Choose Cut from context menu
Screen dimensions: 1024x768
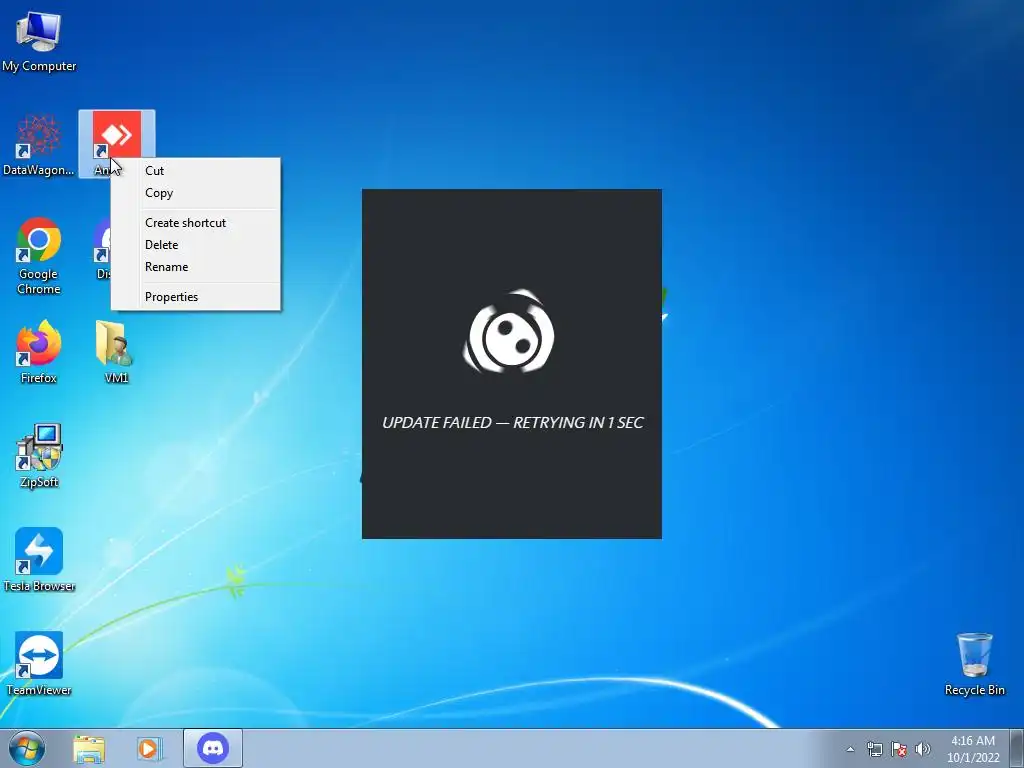[x=196, y=170]
